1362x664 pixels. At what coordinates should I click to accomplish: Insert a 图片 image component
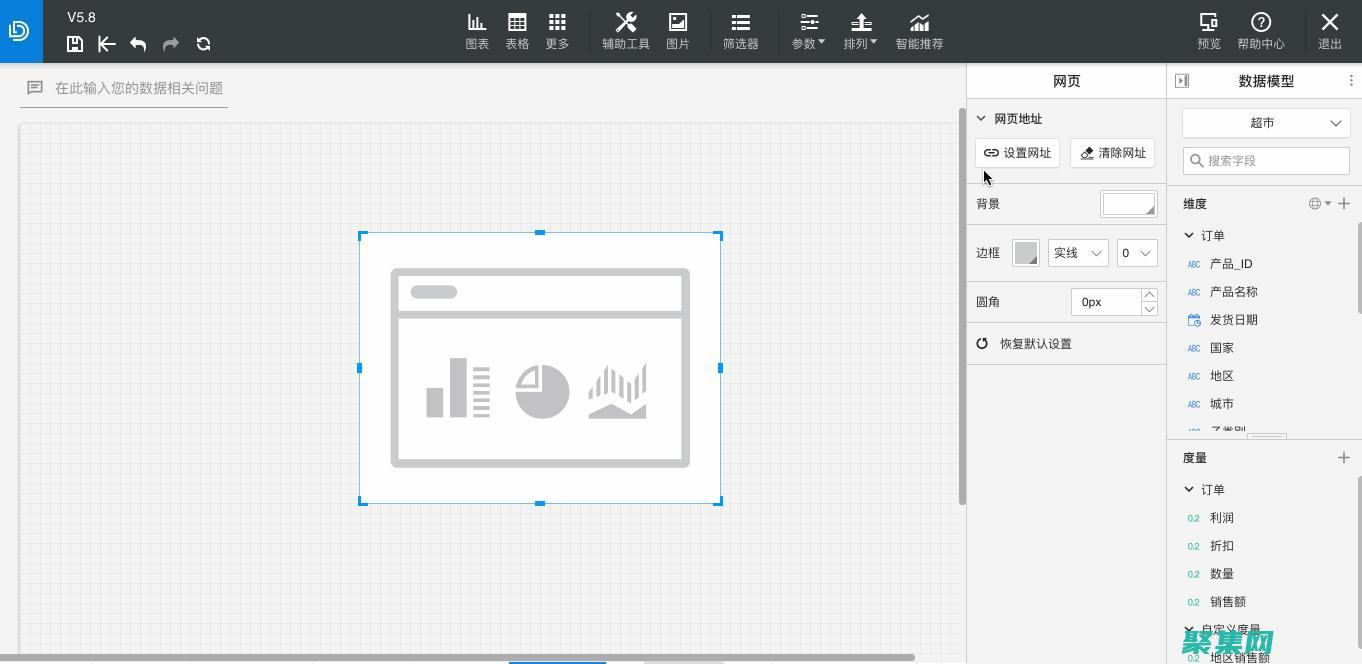click(677, 31)
